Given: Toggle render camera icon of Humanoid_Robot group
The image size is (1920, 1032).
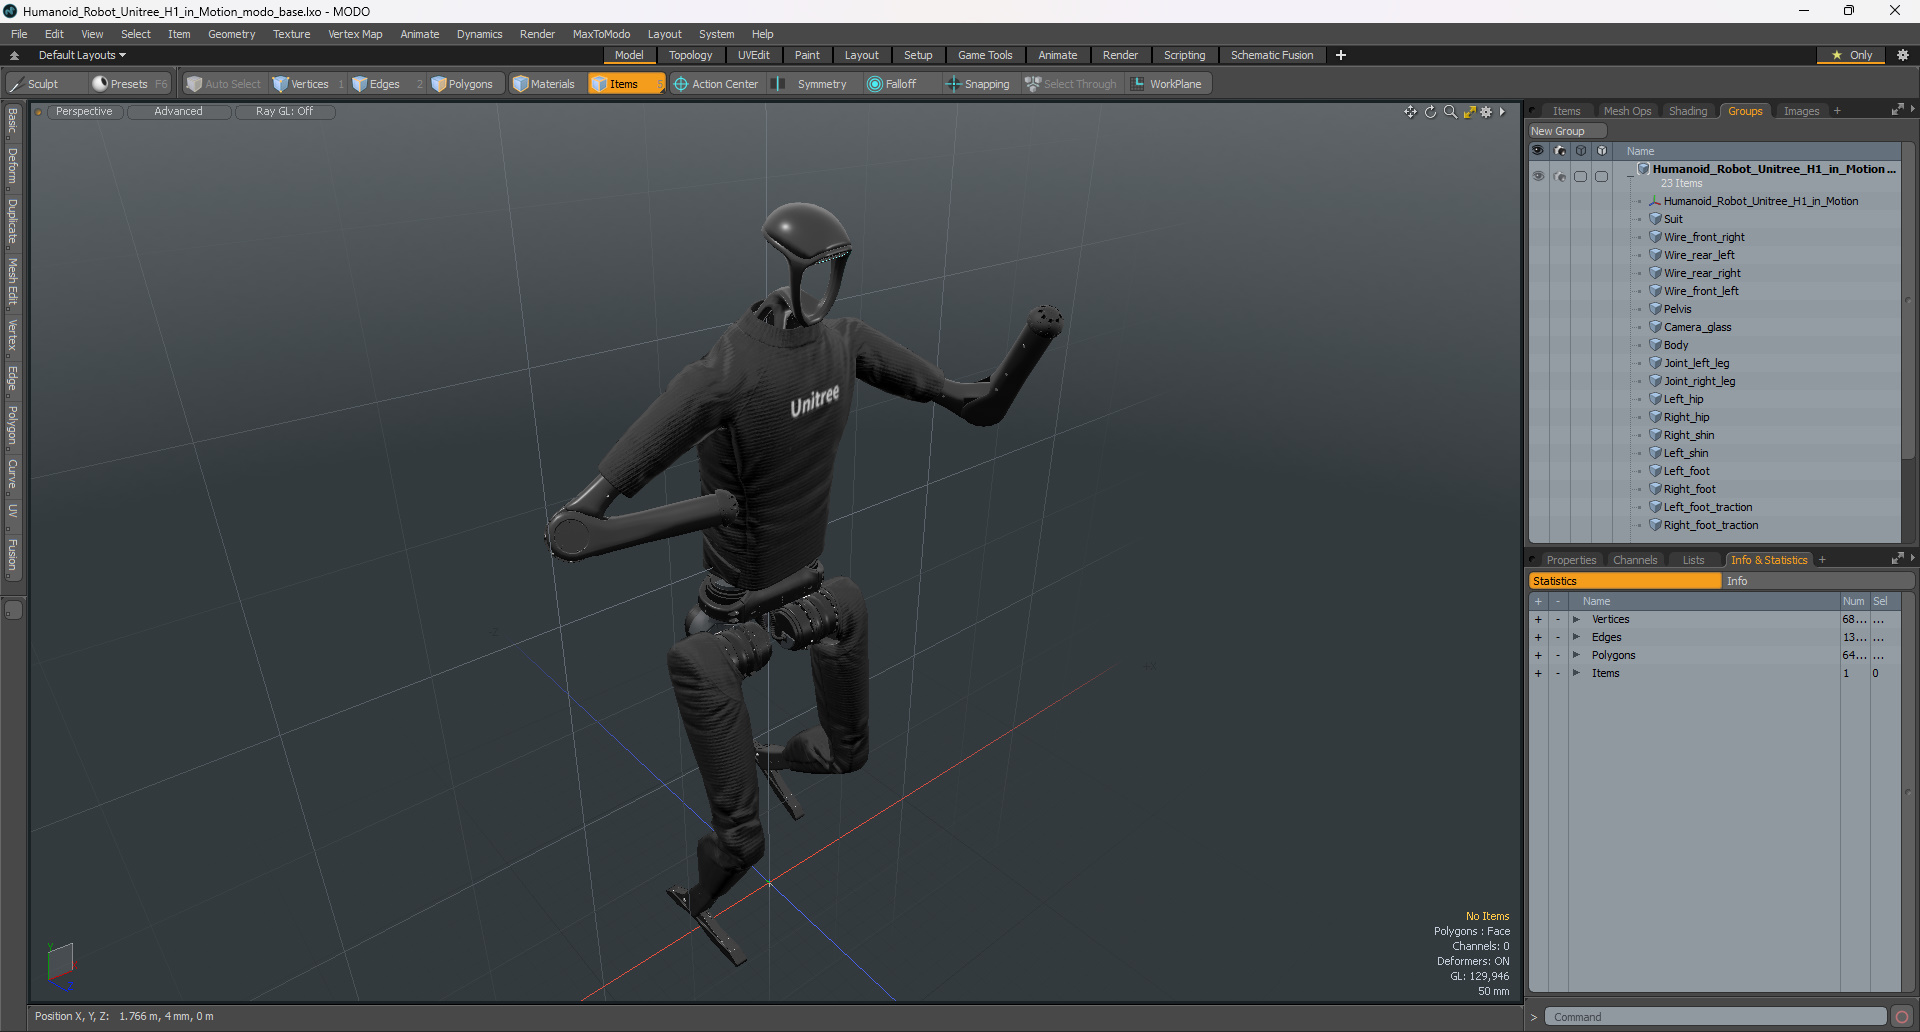Looking at the screenshot, I should coord(1560,176).
